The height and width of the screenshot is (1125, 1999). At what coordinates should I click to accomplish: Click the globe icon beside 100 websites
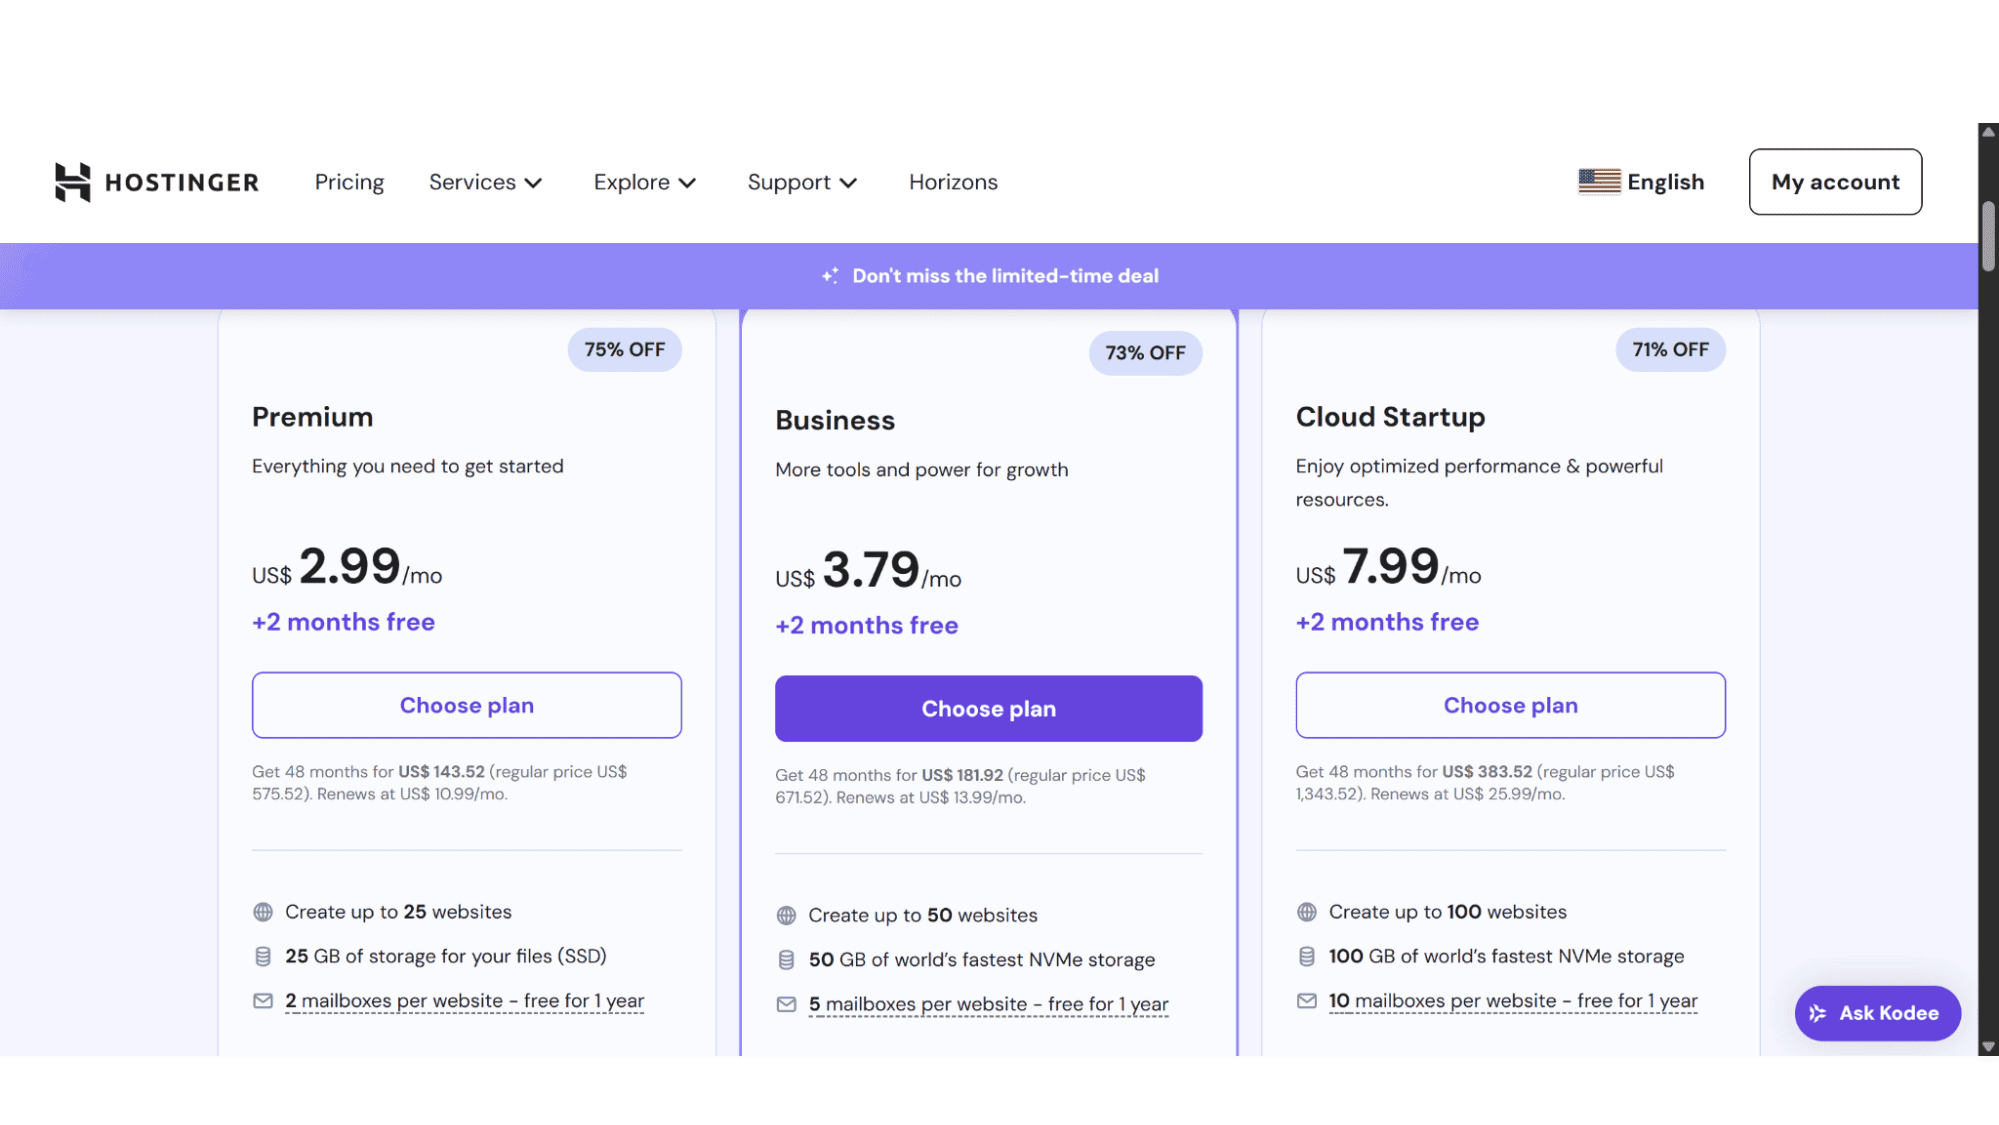coord(1307,912)
